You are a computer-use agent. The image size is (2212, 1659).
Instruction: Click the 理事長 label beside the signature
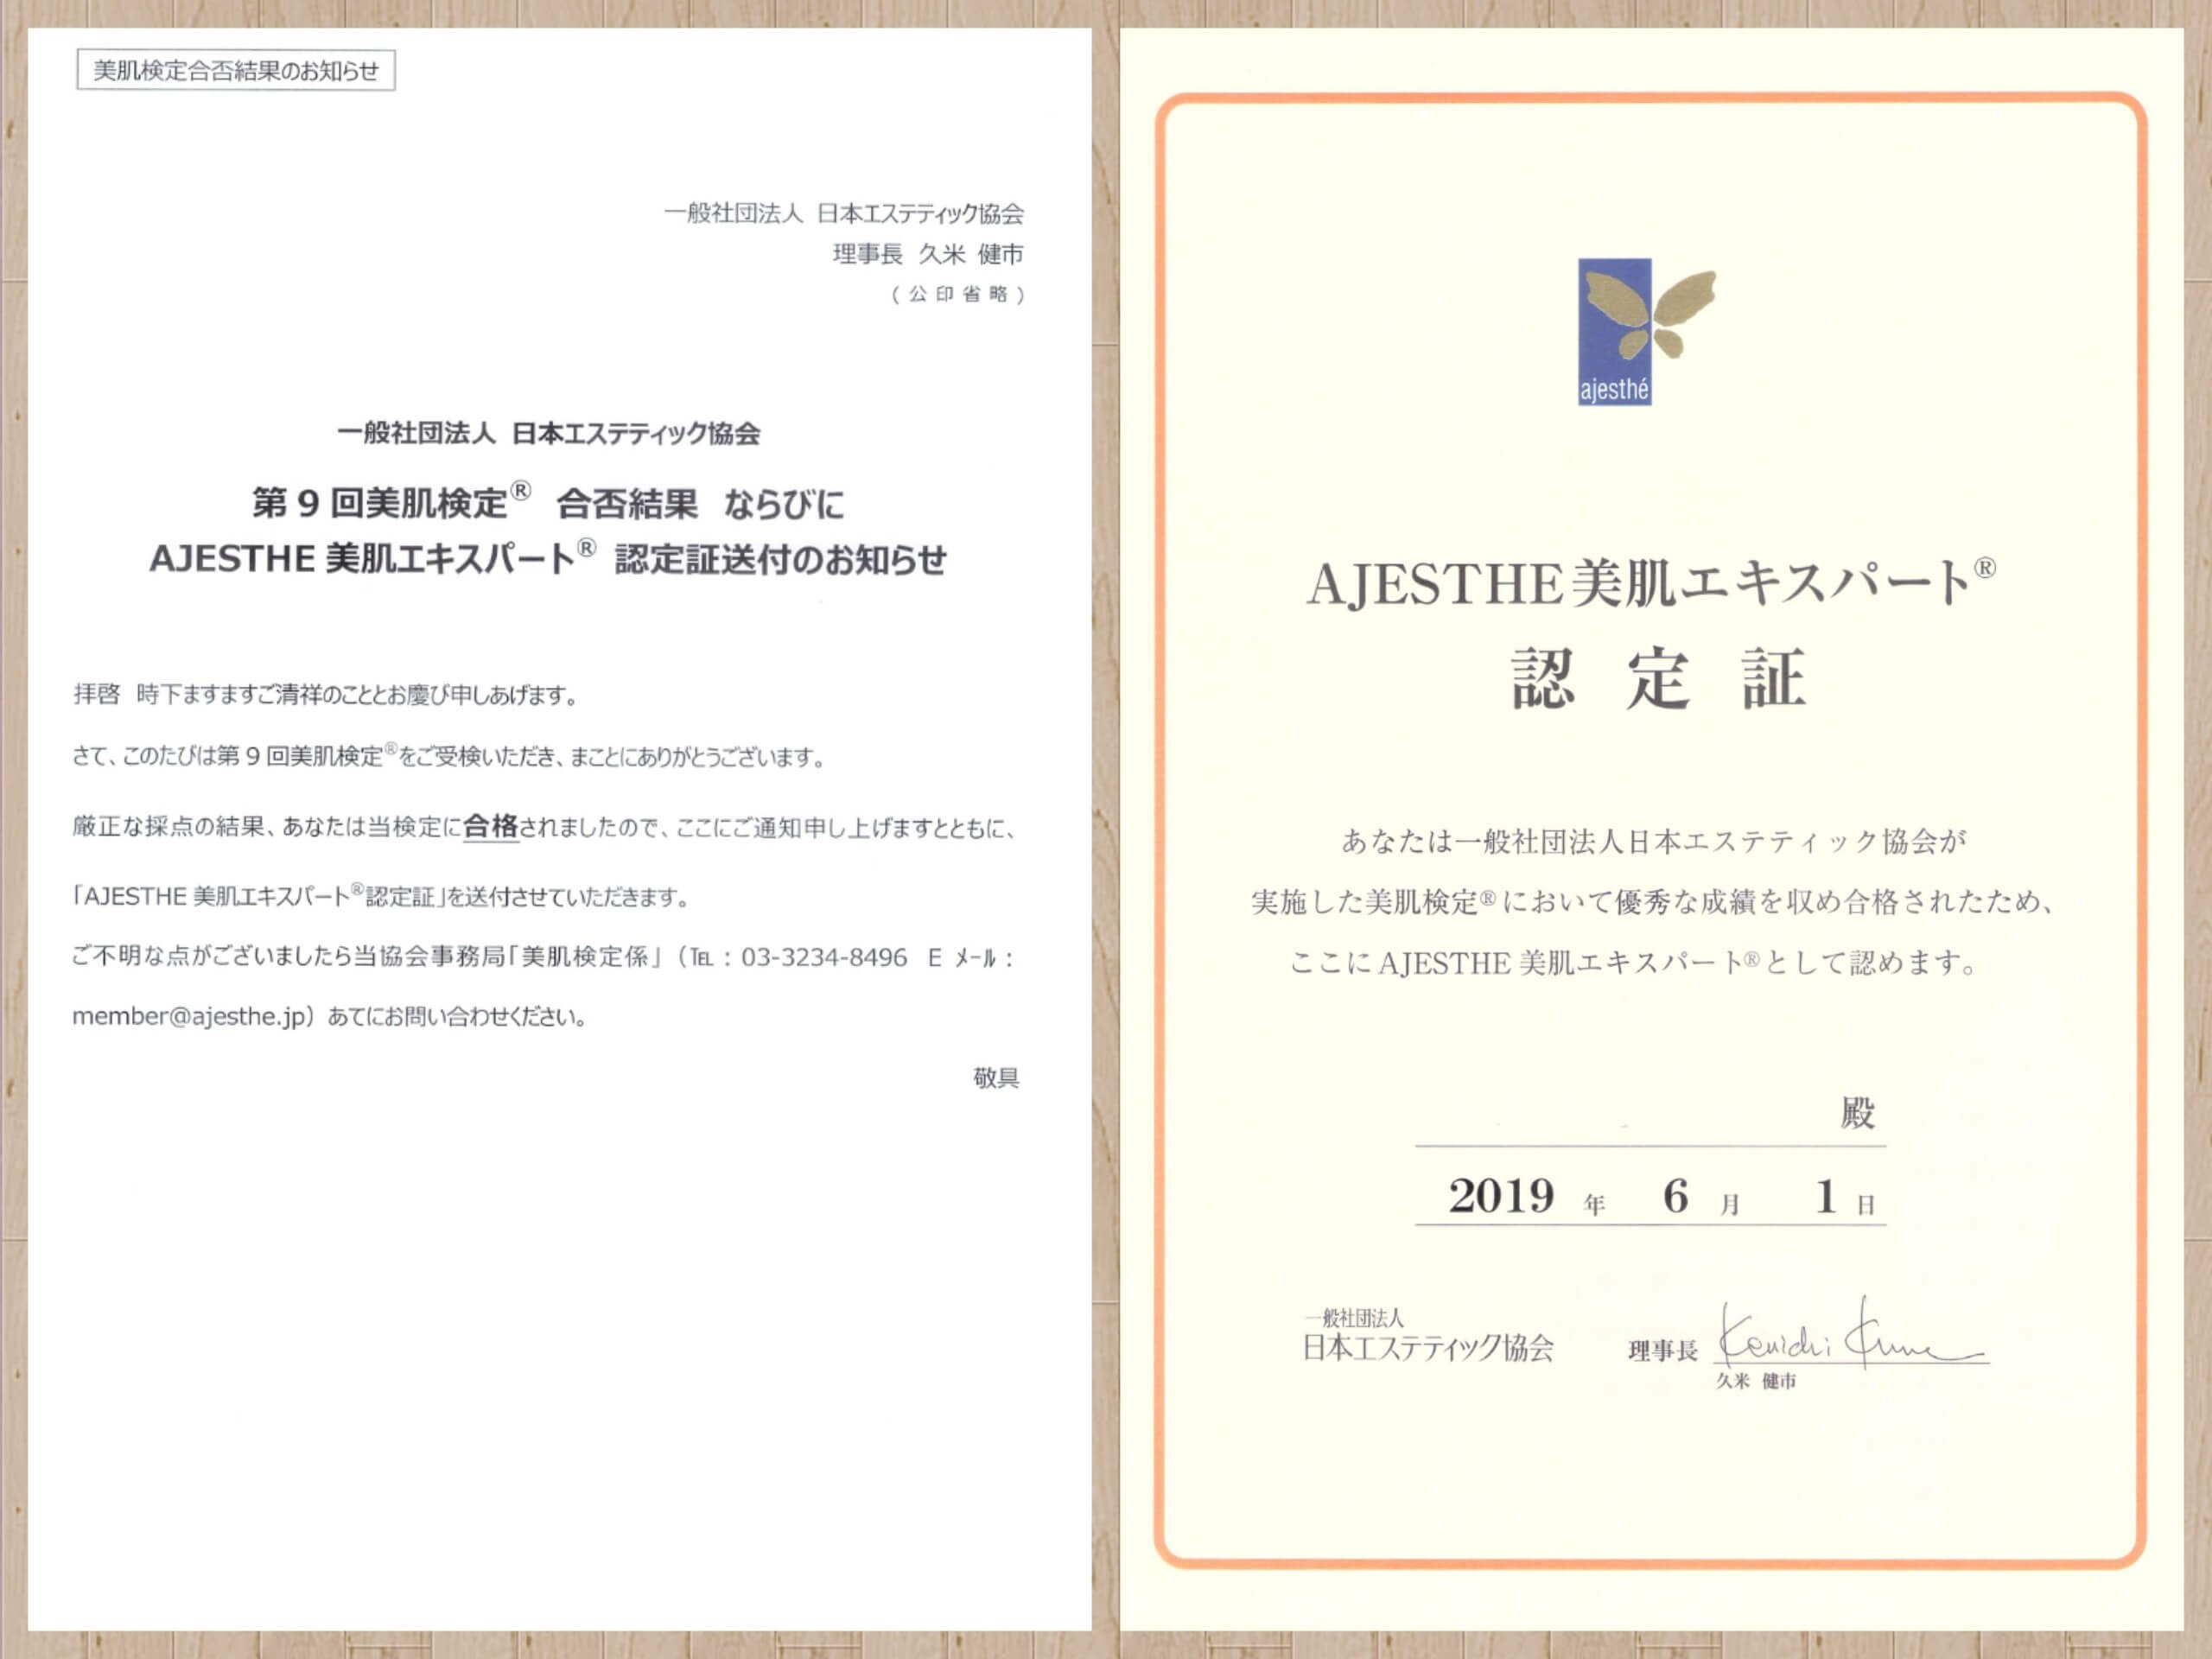1663,1351
